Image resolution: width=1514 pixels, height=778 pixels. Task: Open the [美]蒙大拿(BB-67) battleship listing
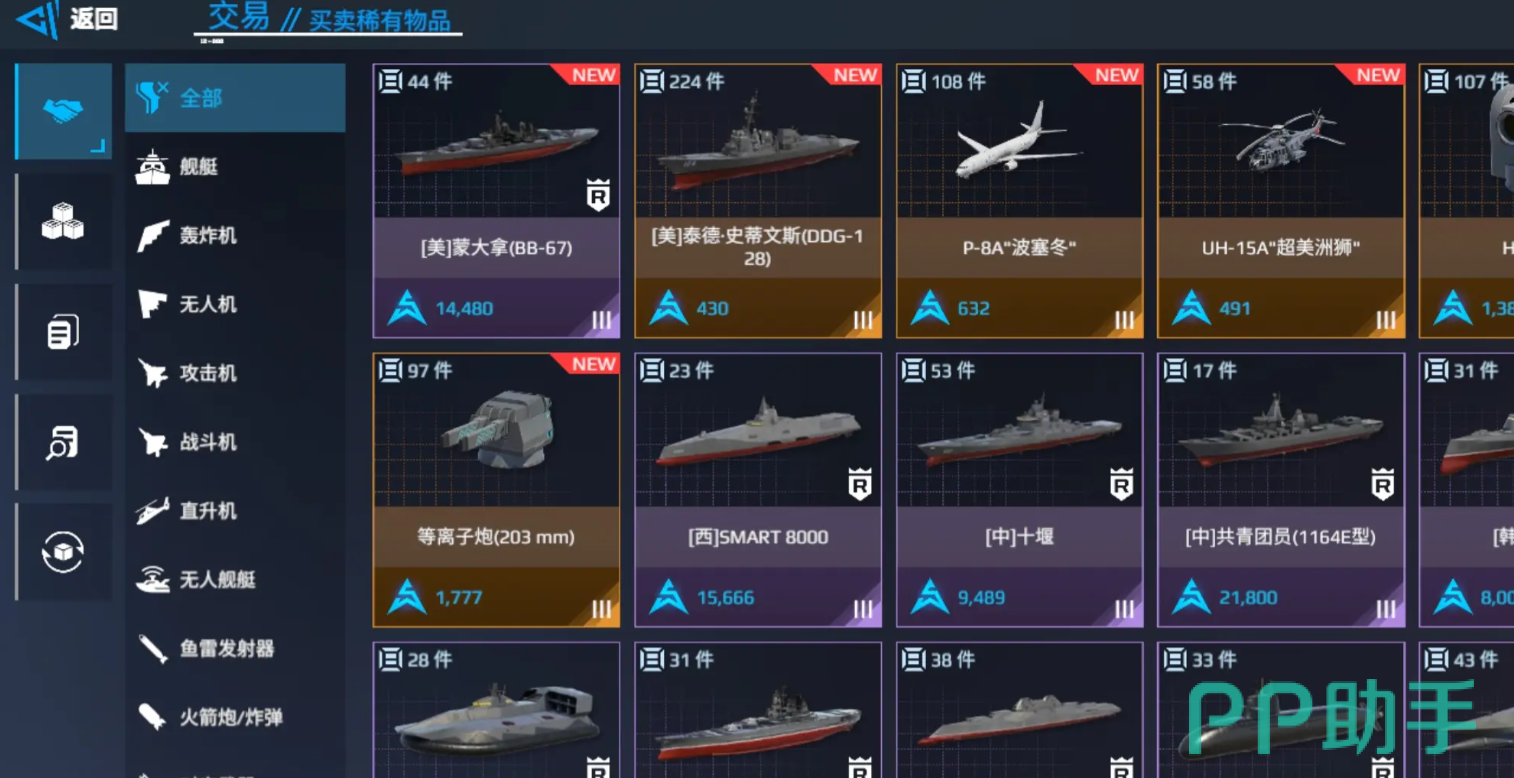(496, 201)
